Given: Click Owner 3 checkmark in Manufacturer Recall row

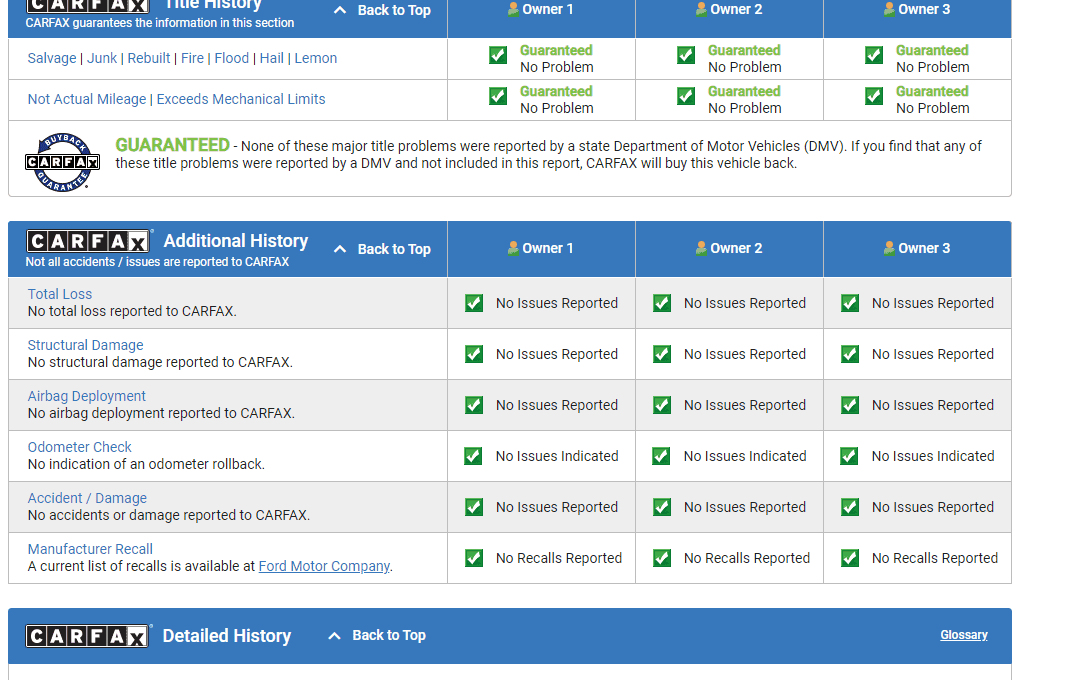Looking at the screenshot, I should pyautogui.click(x=850, y=558).
